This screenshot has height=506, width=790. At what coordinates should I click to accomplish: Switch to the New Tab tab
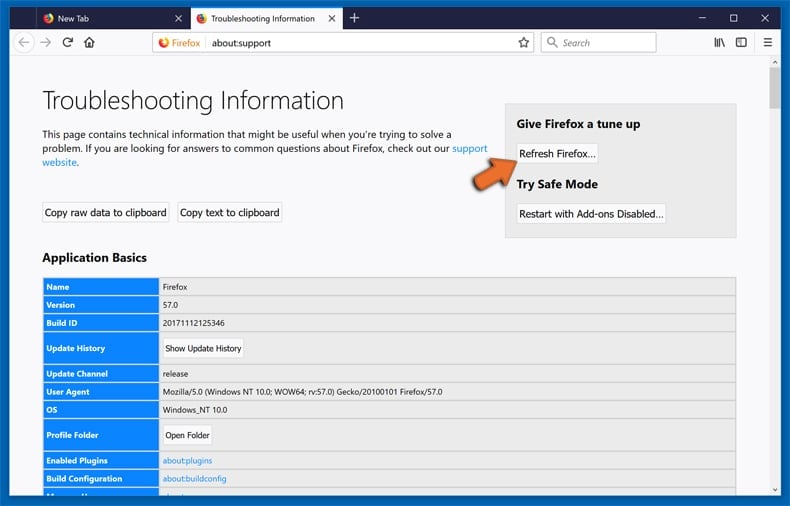pos(112,19)
